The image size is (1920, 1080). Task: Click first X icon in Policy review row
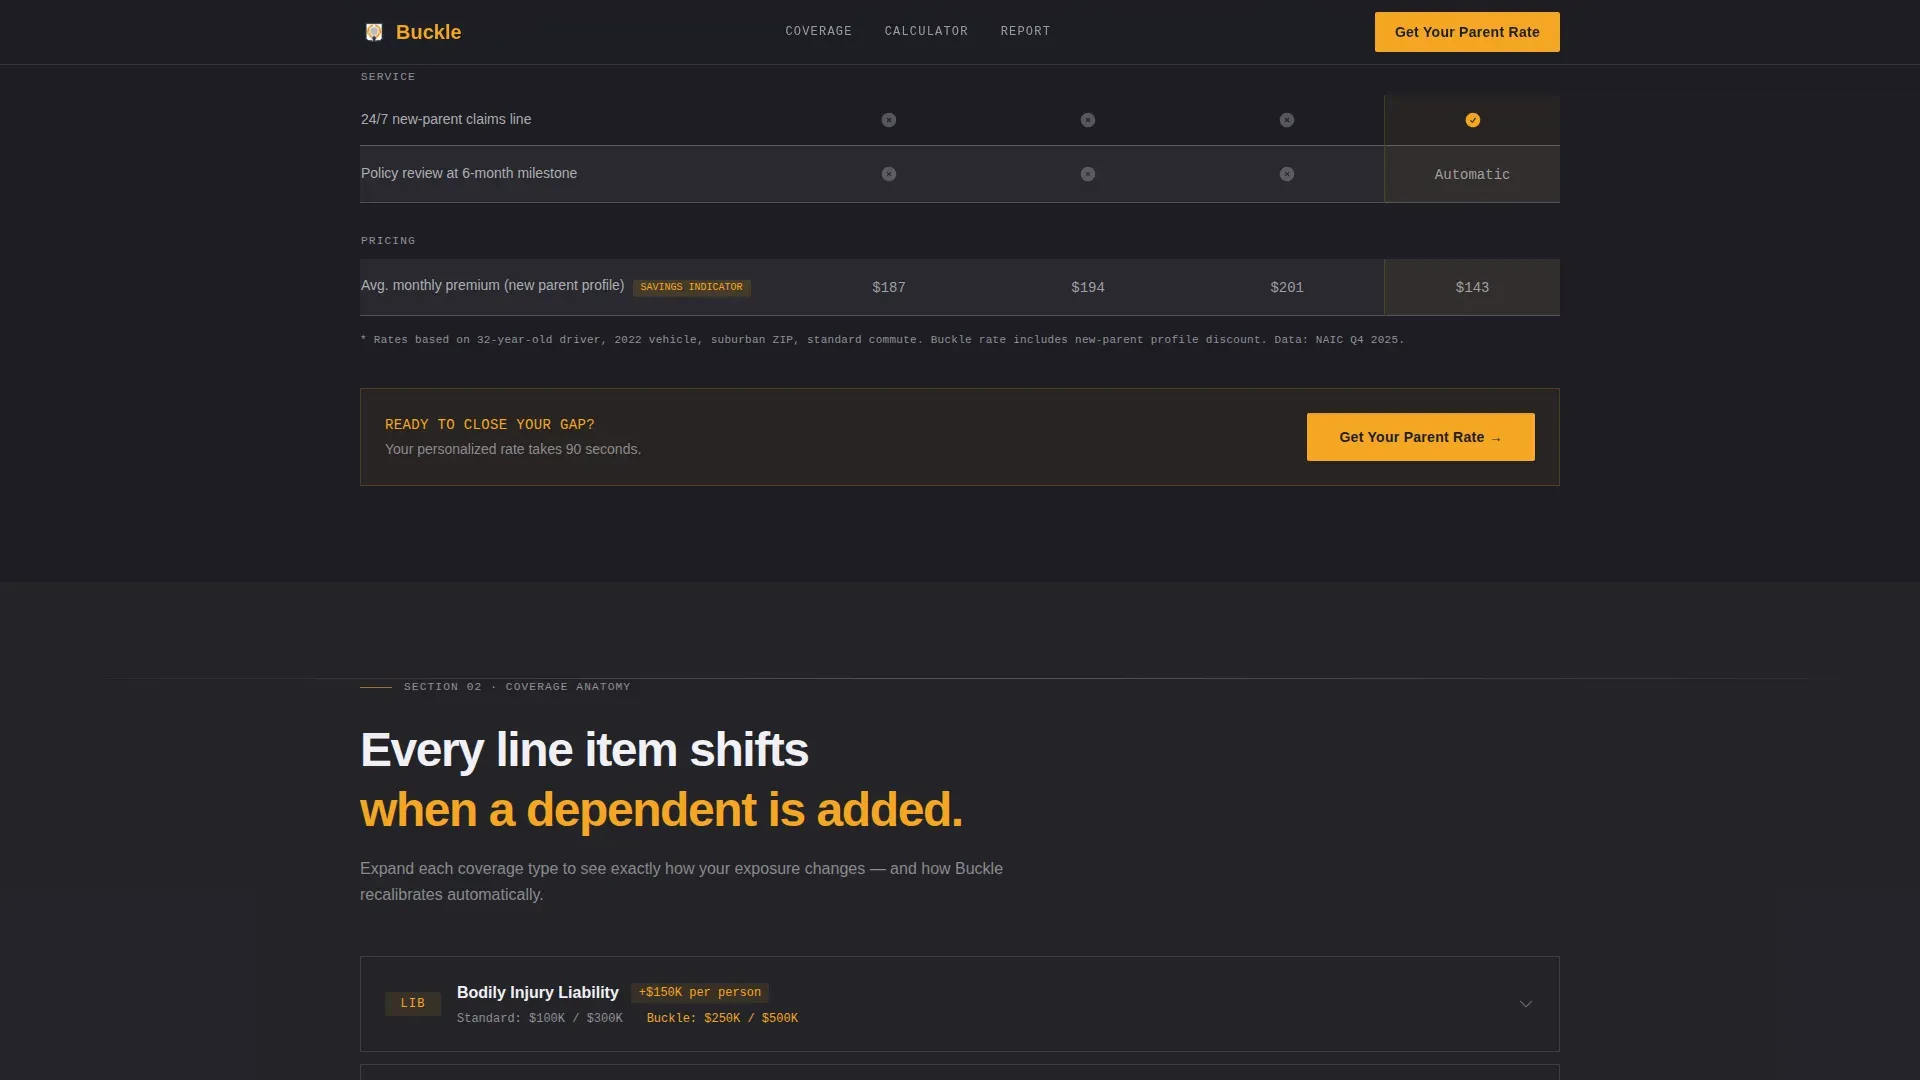(888, 174)
